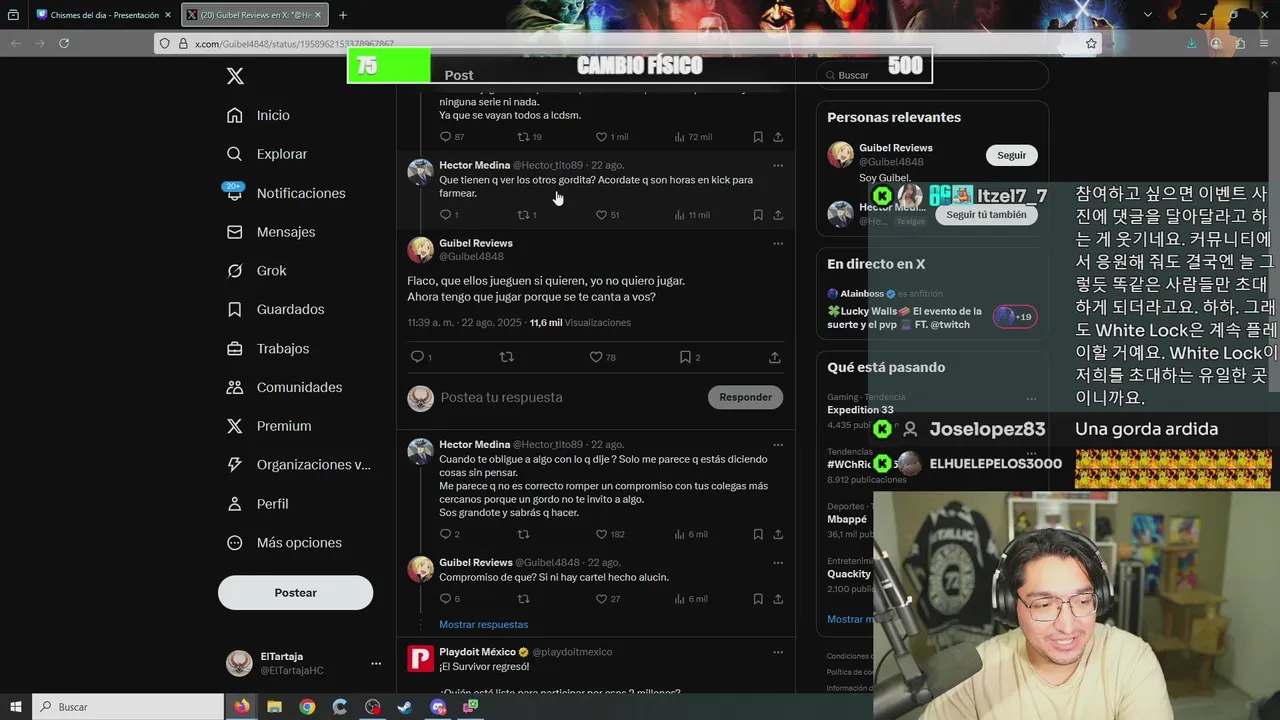Viewport: 1280px width, 720px height.
Task: Bookmark Guibel's 'Compromiso de que?' reply
Action: 758,599
